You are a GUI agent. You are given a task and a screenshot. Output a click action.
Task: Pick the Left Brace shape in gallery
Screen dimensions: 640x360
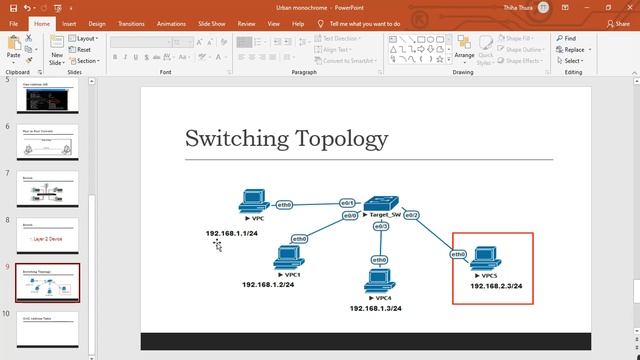point(421,60)
